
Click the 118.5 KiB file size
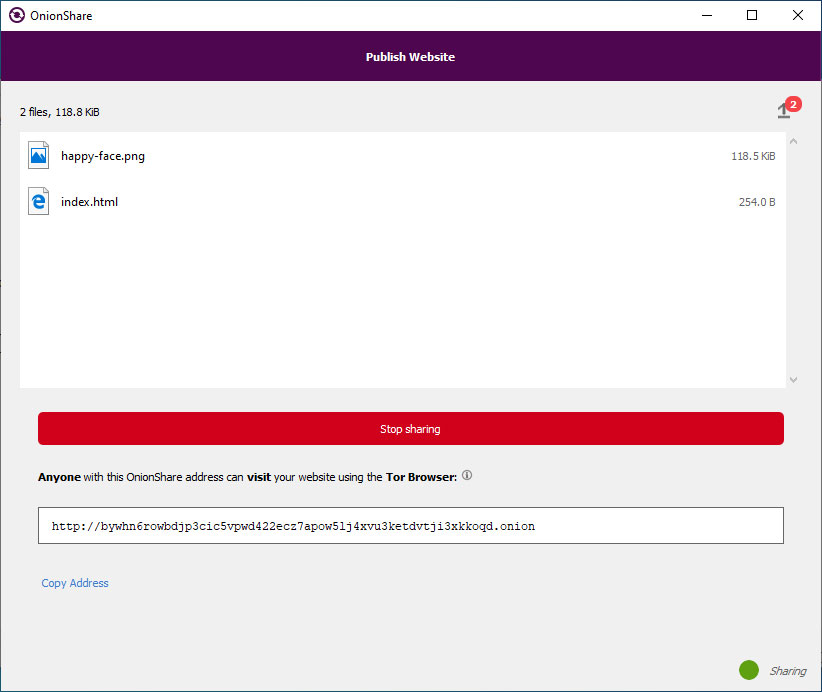753,156
